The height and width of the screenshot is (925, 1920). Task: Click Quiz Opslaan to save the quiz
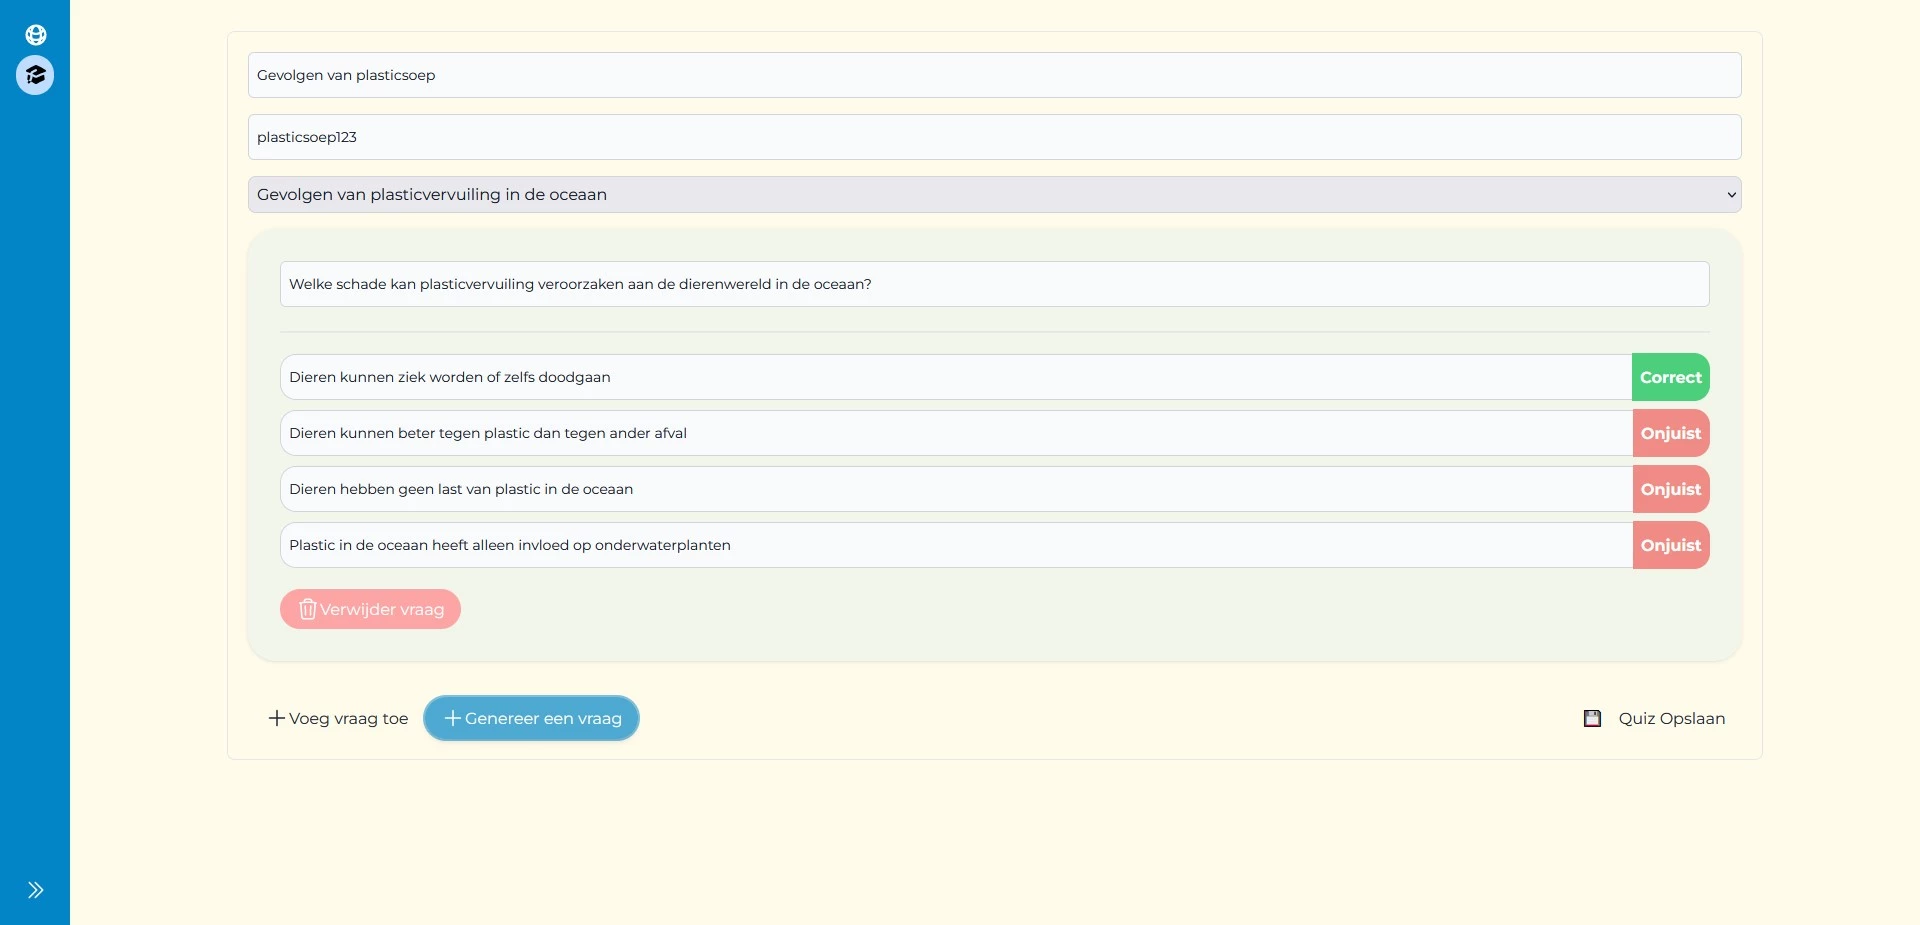point(1672,718)
